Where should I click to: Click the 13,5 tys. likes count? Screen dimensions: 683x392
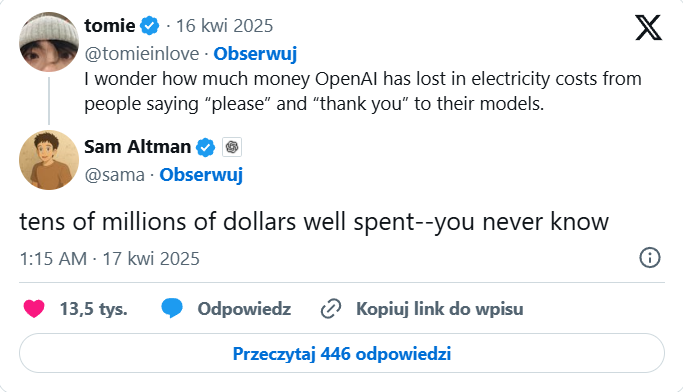[94, 309]
